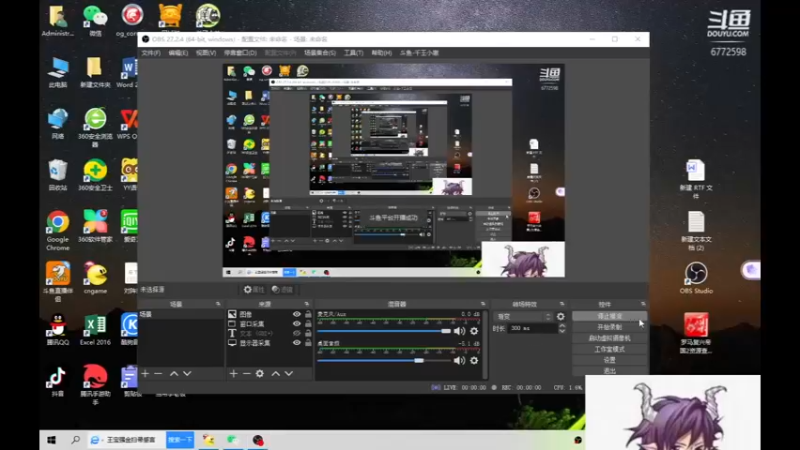
Task: Toggle lock on 文本 (GDI+) source
Action: [308, 333]
